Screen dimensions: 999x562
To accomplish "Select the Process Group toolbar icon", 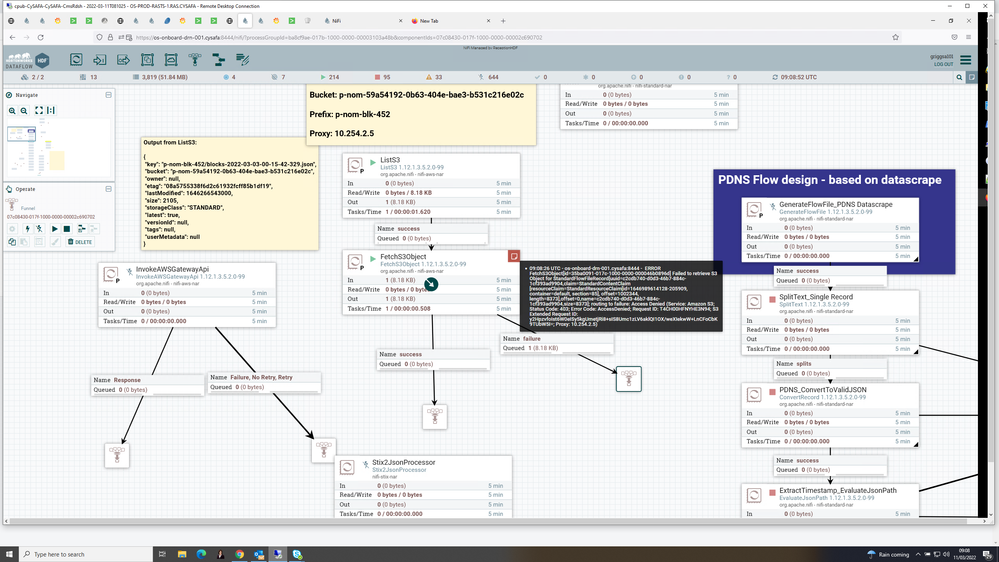I will click(x=147, y=59).
